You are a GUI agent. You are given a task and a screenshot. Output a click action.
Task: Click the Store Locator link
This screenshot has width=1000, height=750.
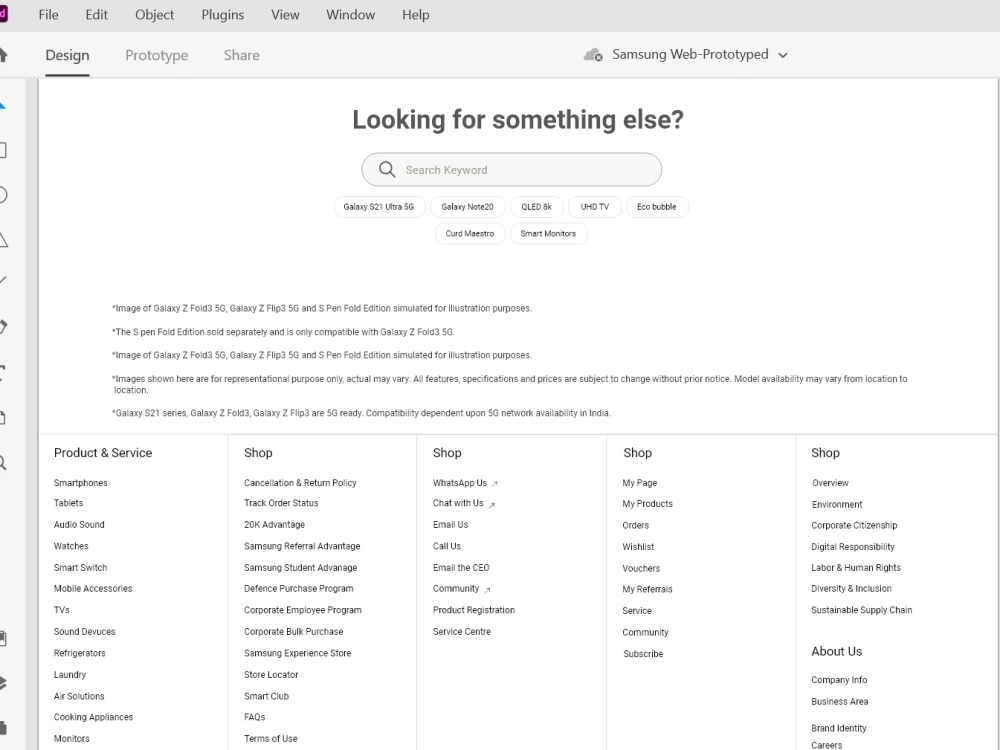(x=270, y=674)
